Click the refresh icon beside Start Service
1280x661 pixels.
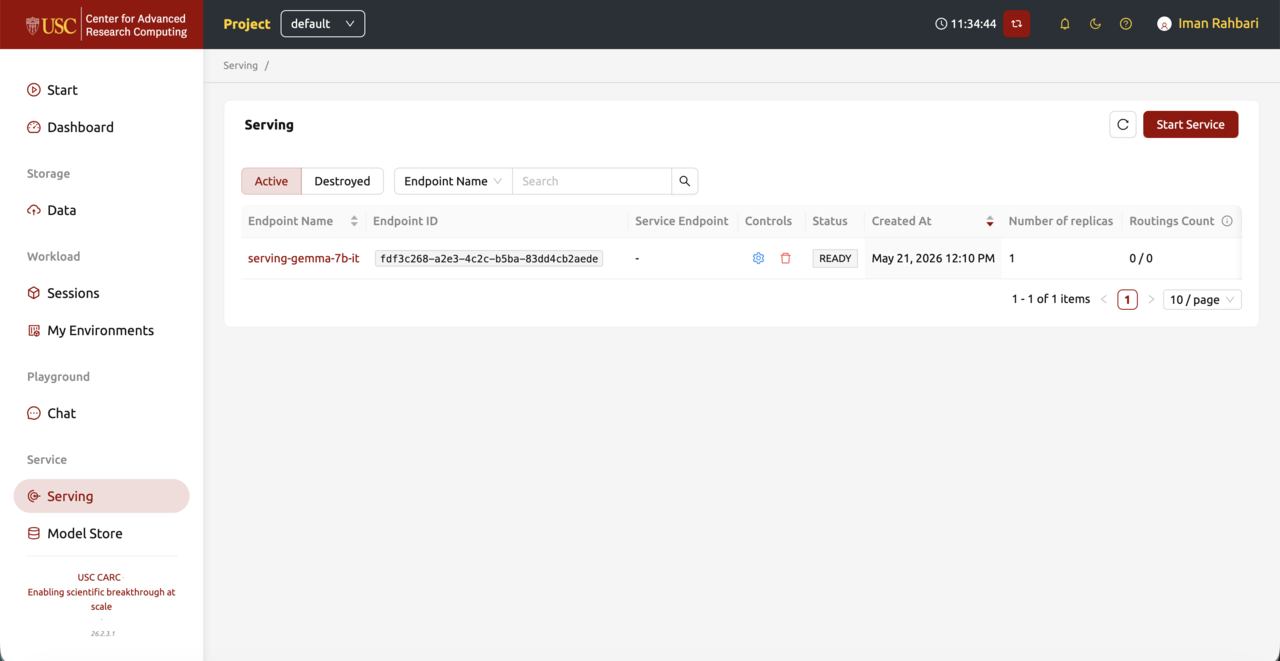[1123, 125]
